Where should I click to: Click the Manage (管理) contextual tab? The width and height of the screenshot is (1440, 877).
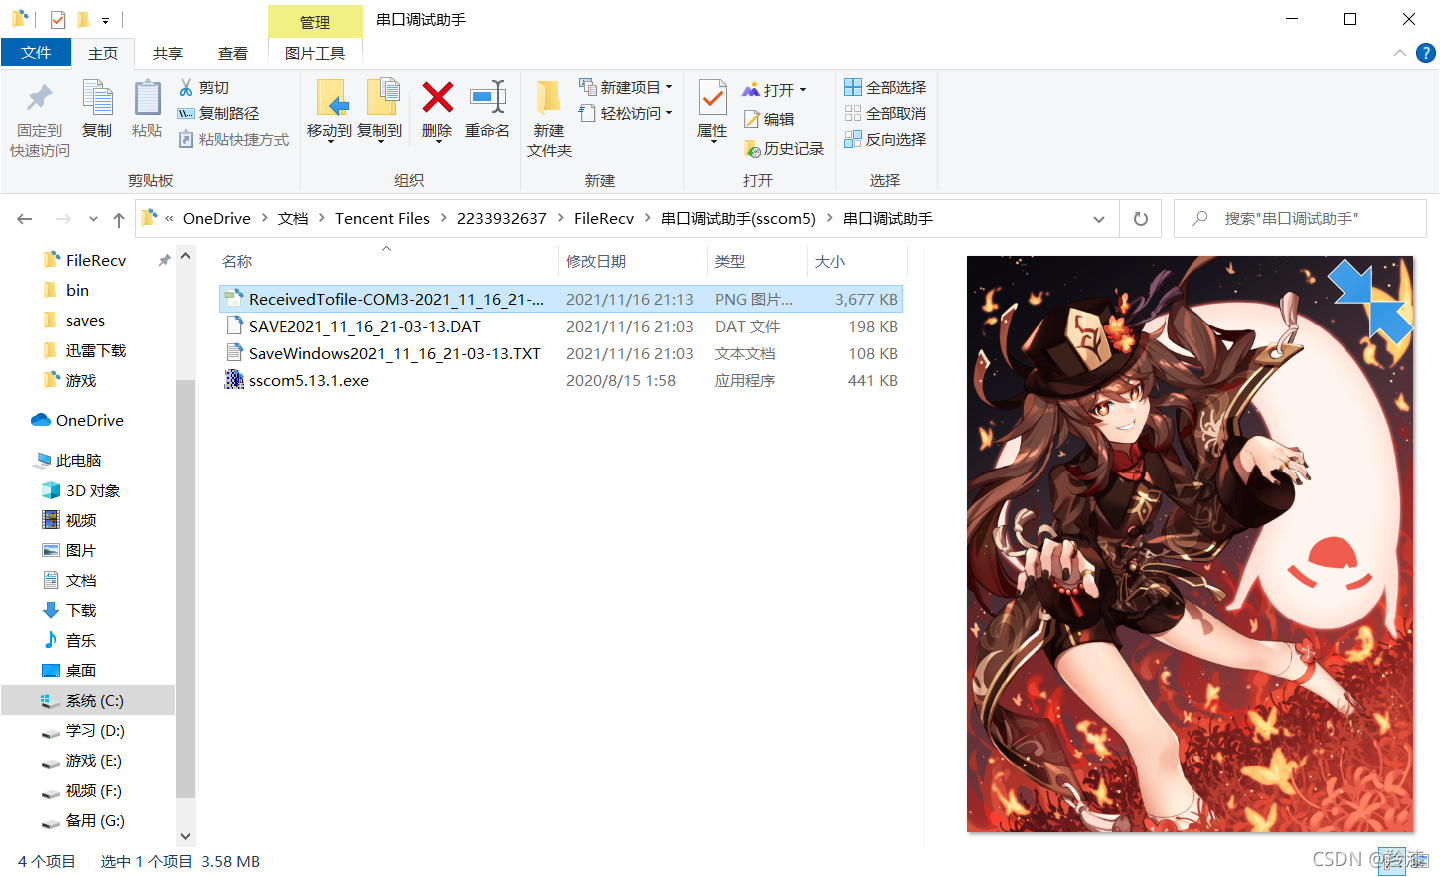[x=315, y=22]
